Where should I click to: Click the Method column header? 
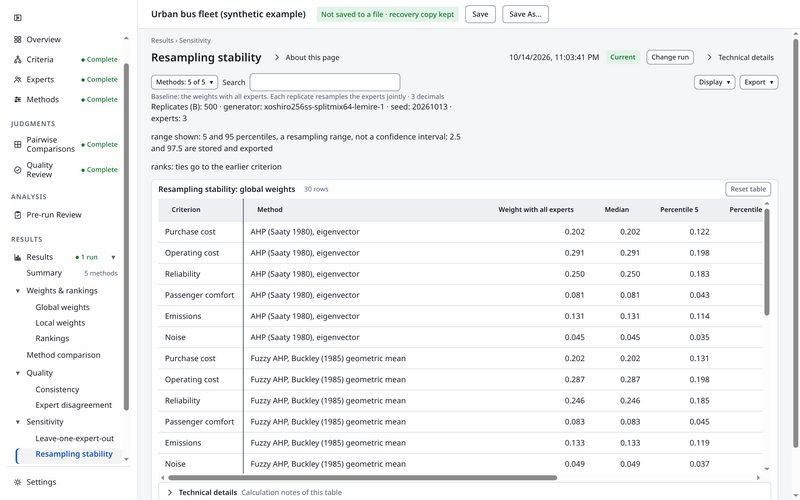270,210
